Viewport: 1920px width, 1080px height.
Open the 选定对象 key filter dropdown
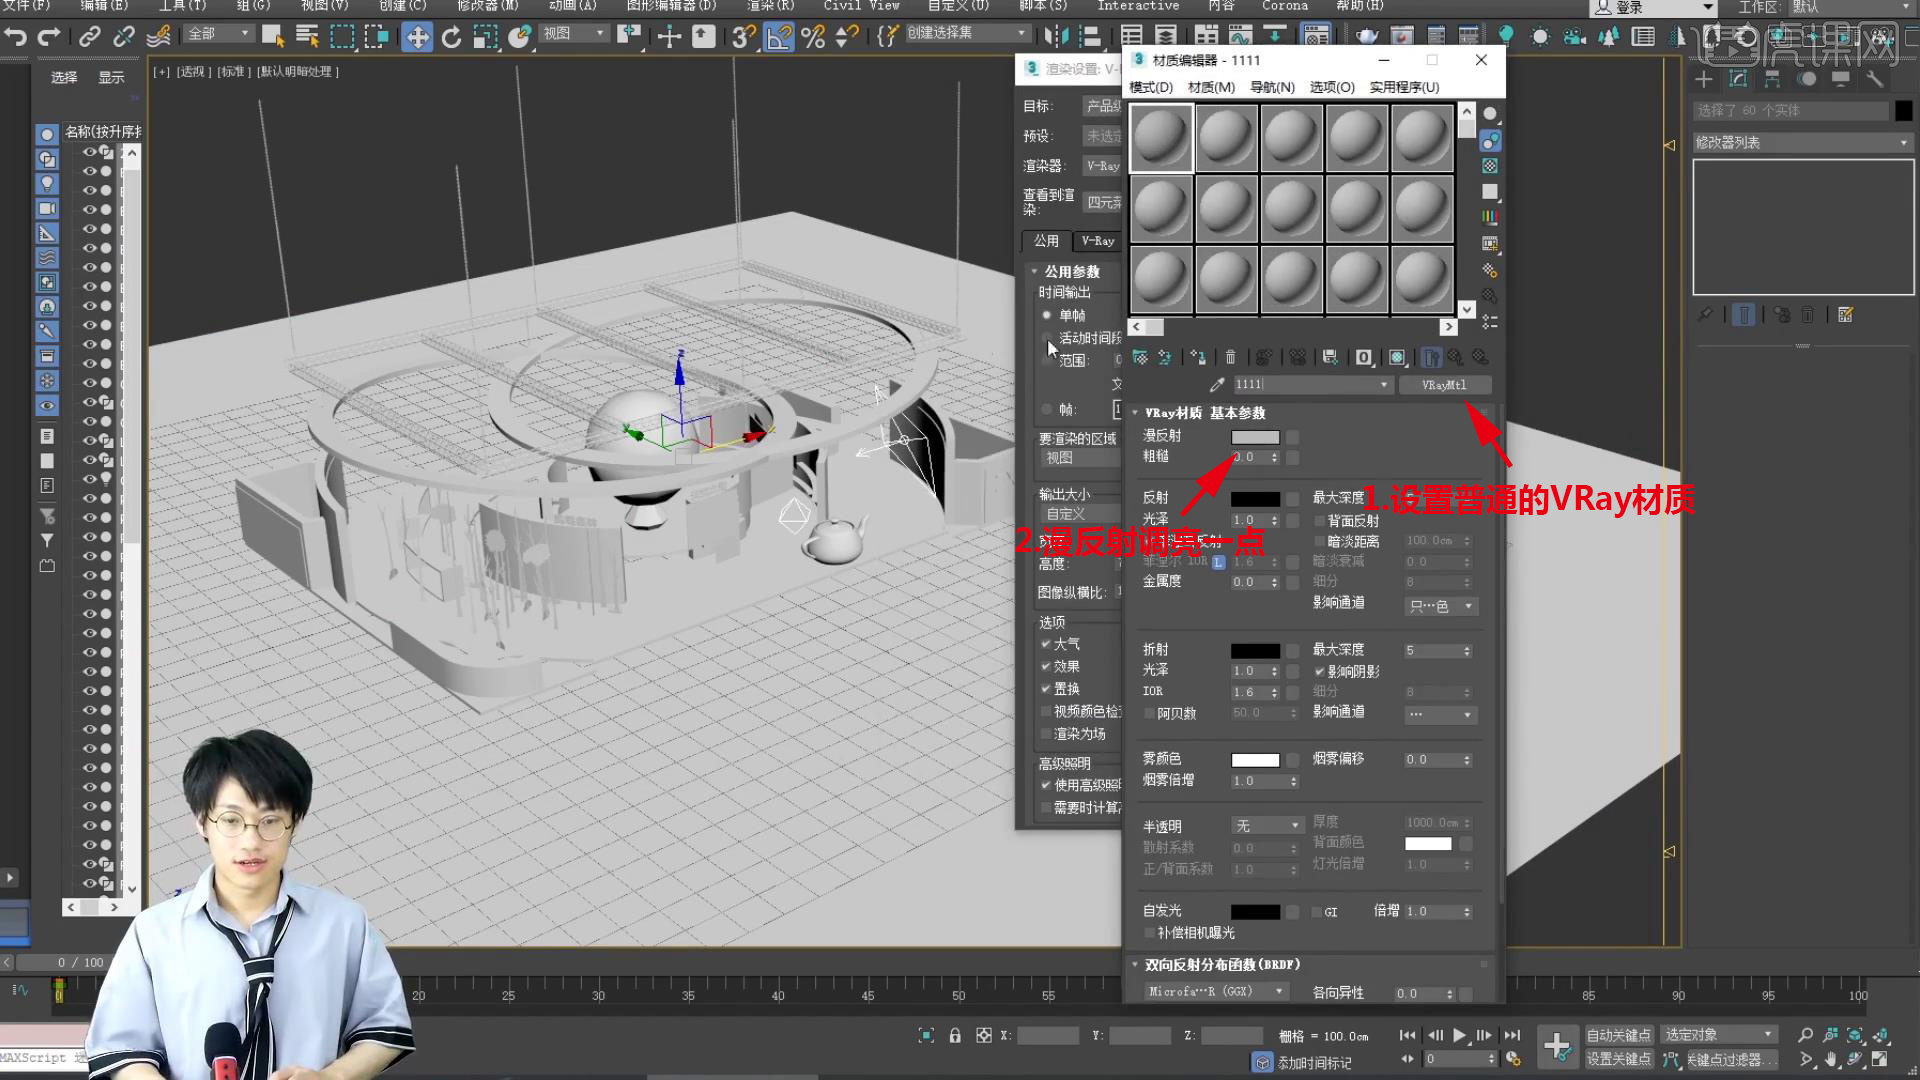[1719, 1035]
